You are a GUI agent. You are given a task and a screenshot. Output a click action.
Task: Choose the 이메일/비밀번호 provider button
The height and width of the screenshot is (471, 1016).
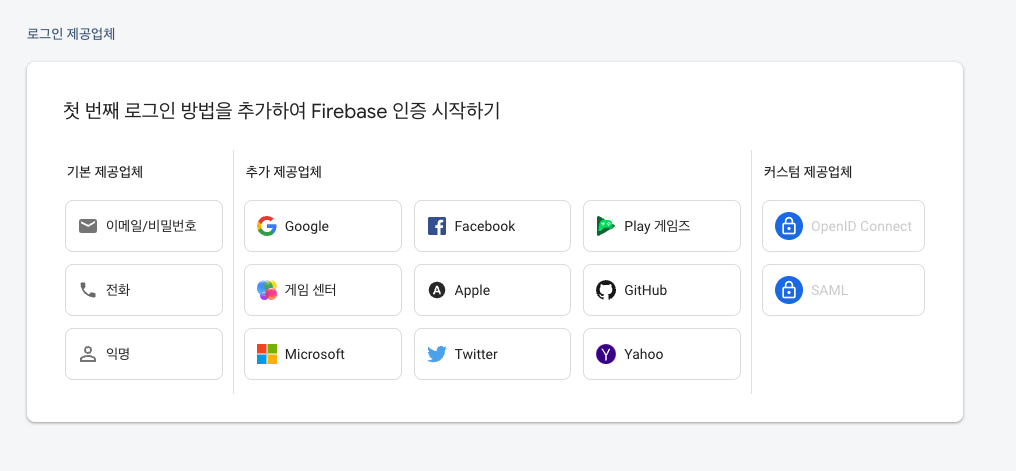(144, 226)
